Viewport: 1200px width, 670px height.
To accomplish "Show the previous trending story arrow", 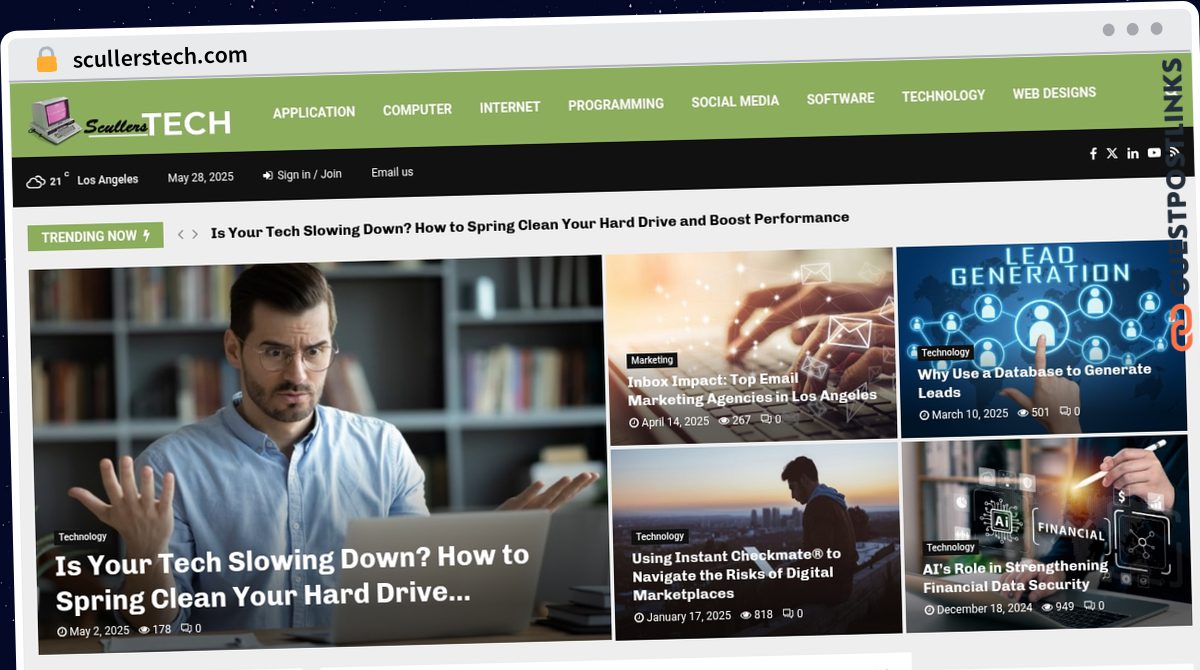I will point(181,234).
